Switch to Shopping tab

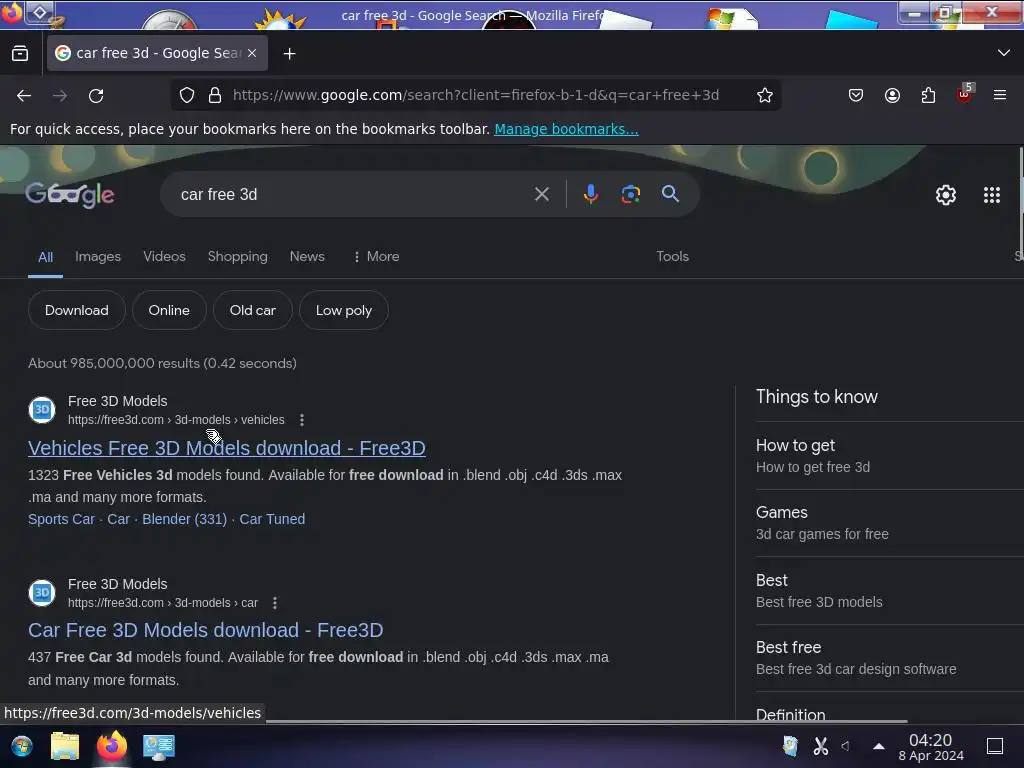point(238,257)
